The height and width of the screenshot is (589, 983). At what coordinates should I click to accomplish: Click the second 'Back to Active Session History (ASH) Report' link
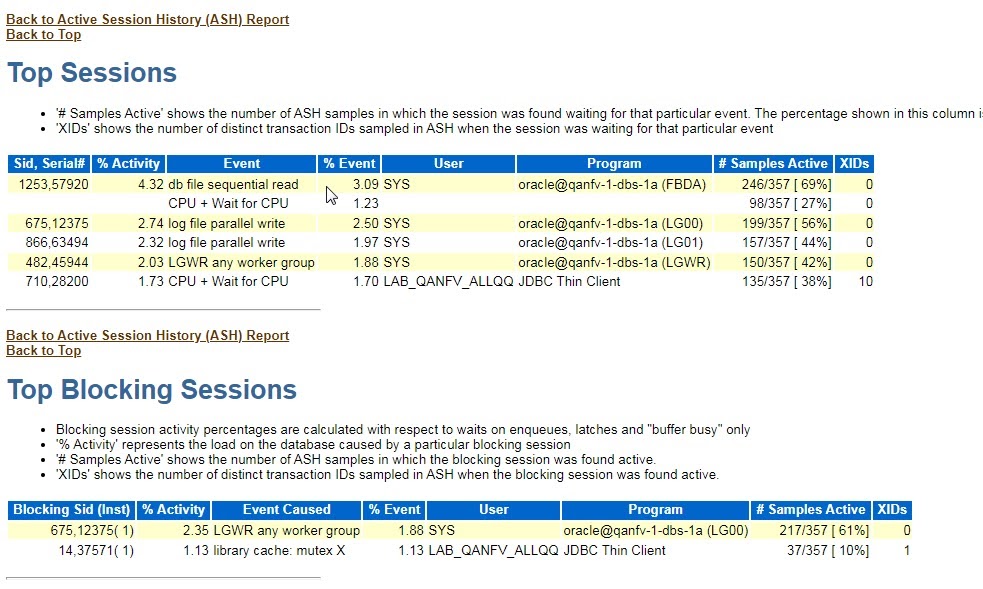147,335
